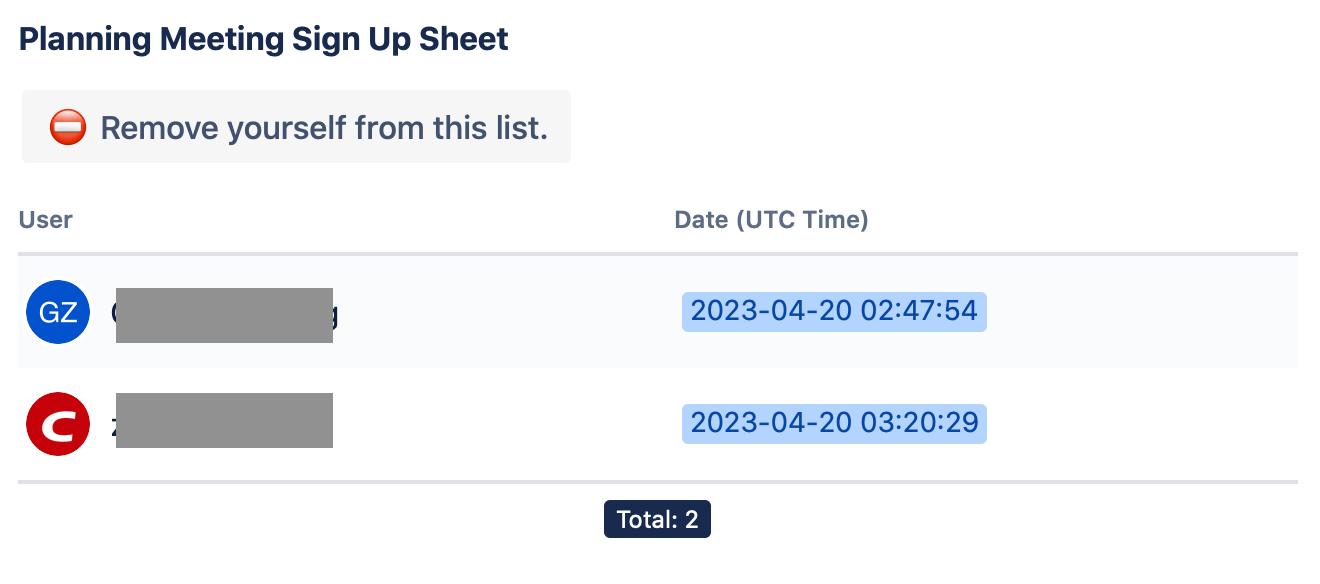
Task: Click the visible letter g after first redacted name
Action: point(336,316)
